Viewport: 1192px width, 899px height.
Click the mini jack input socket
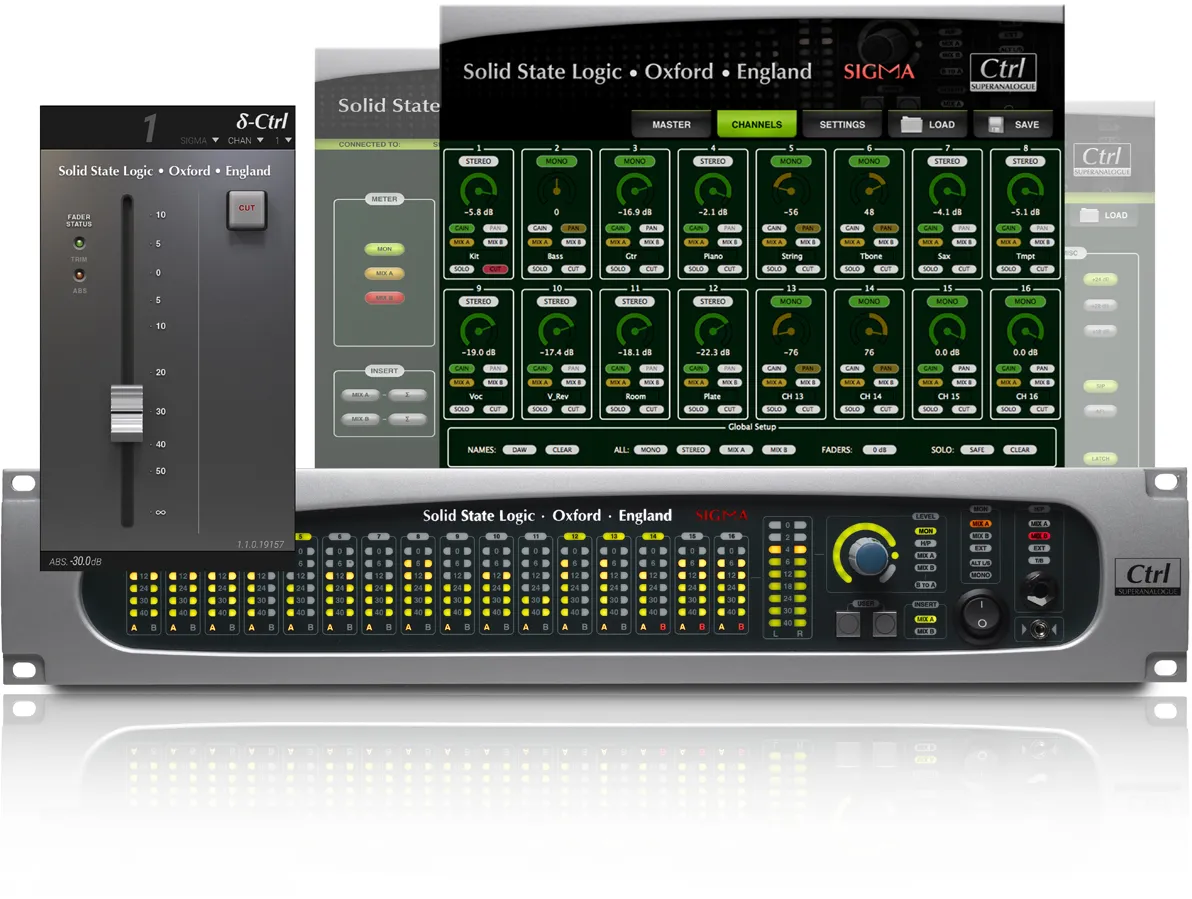1039,629
